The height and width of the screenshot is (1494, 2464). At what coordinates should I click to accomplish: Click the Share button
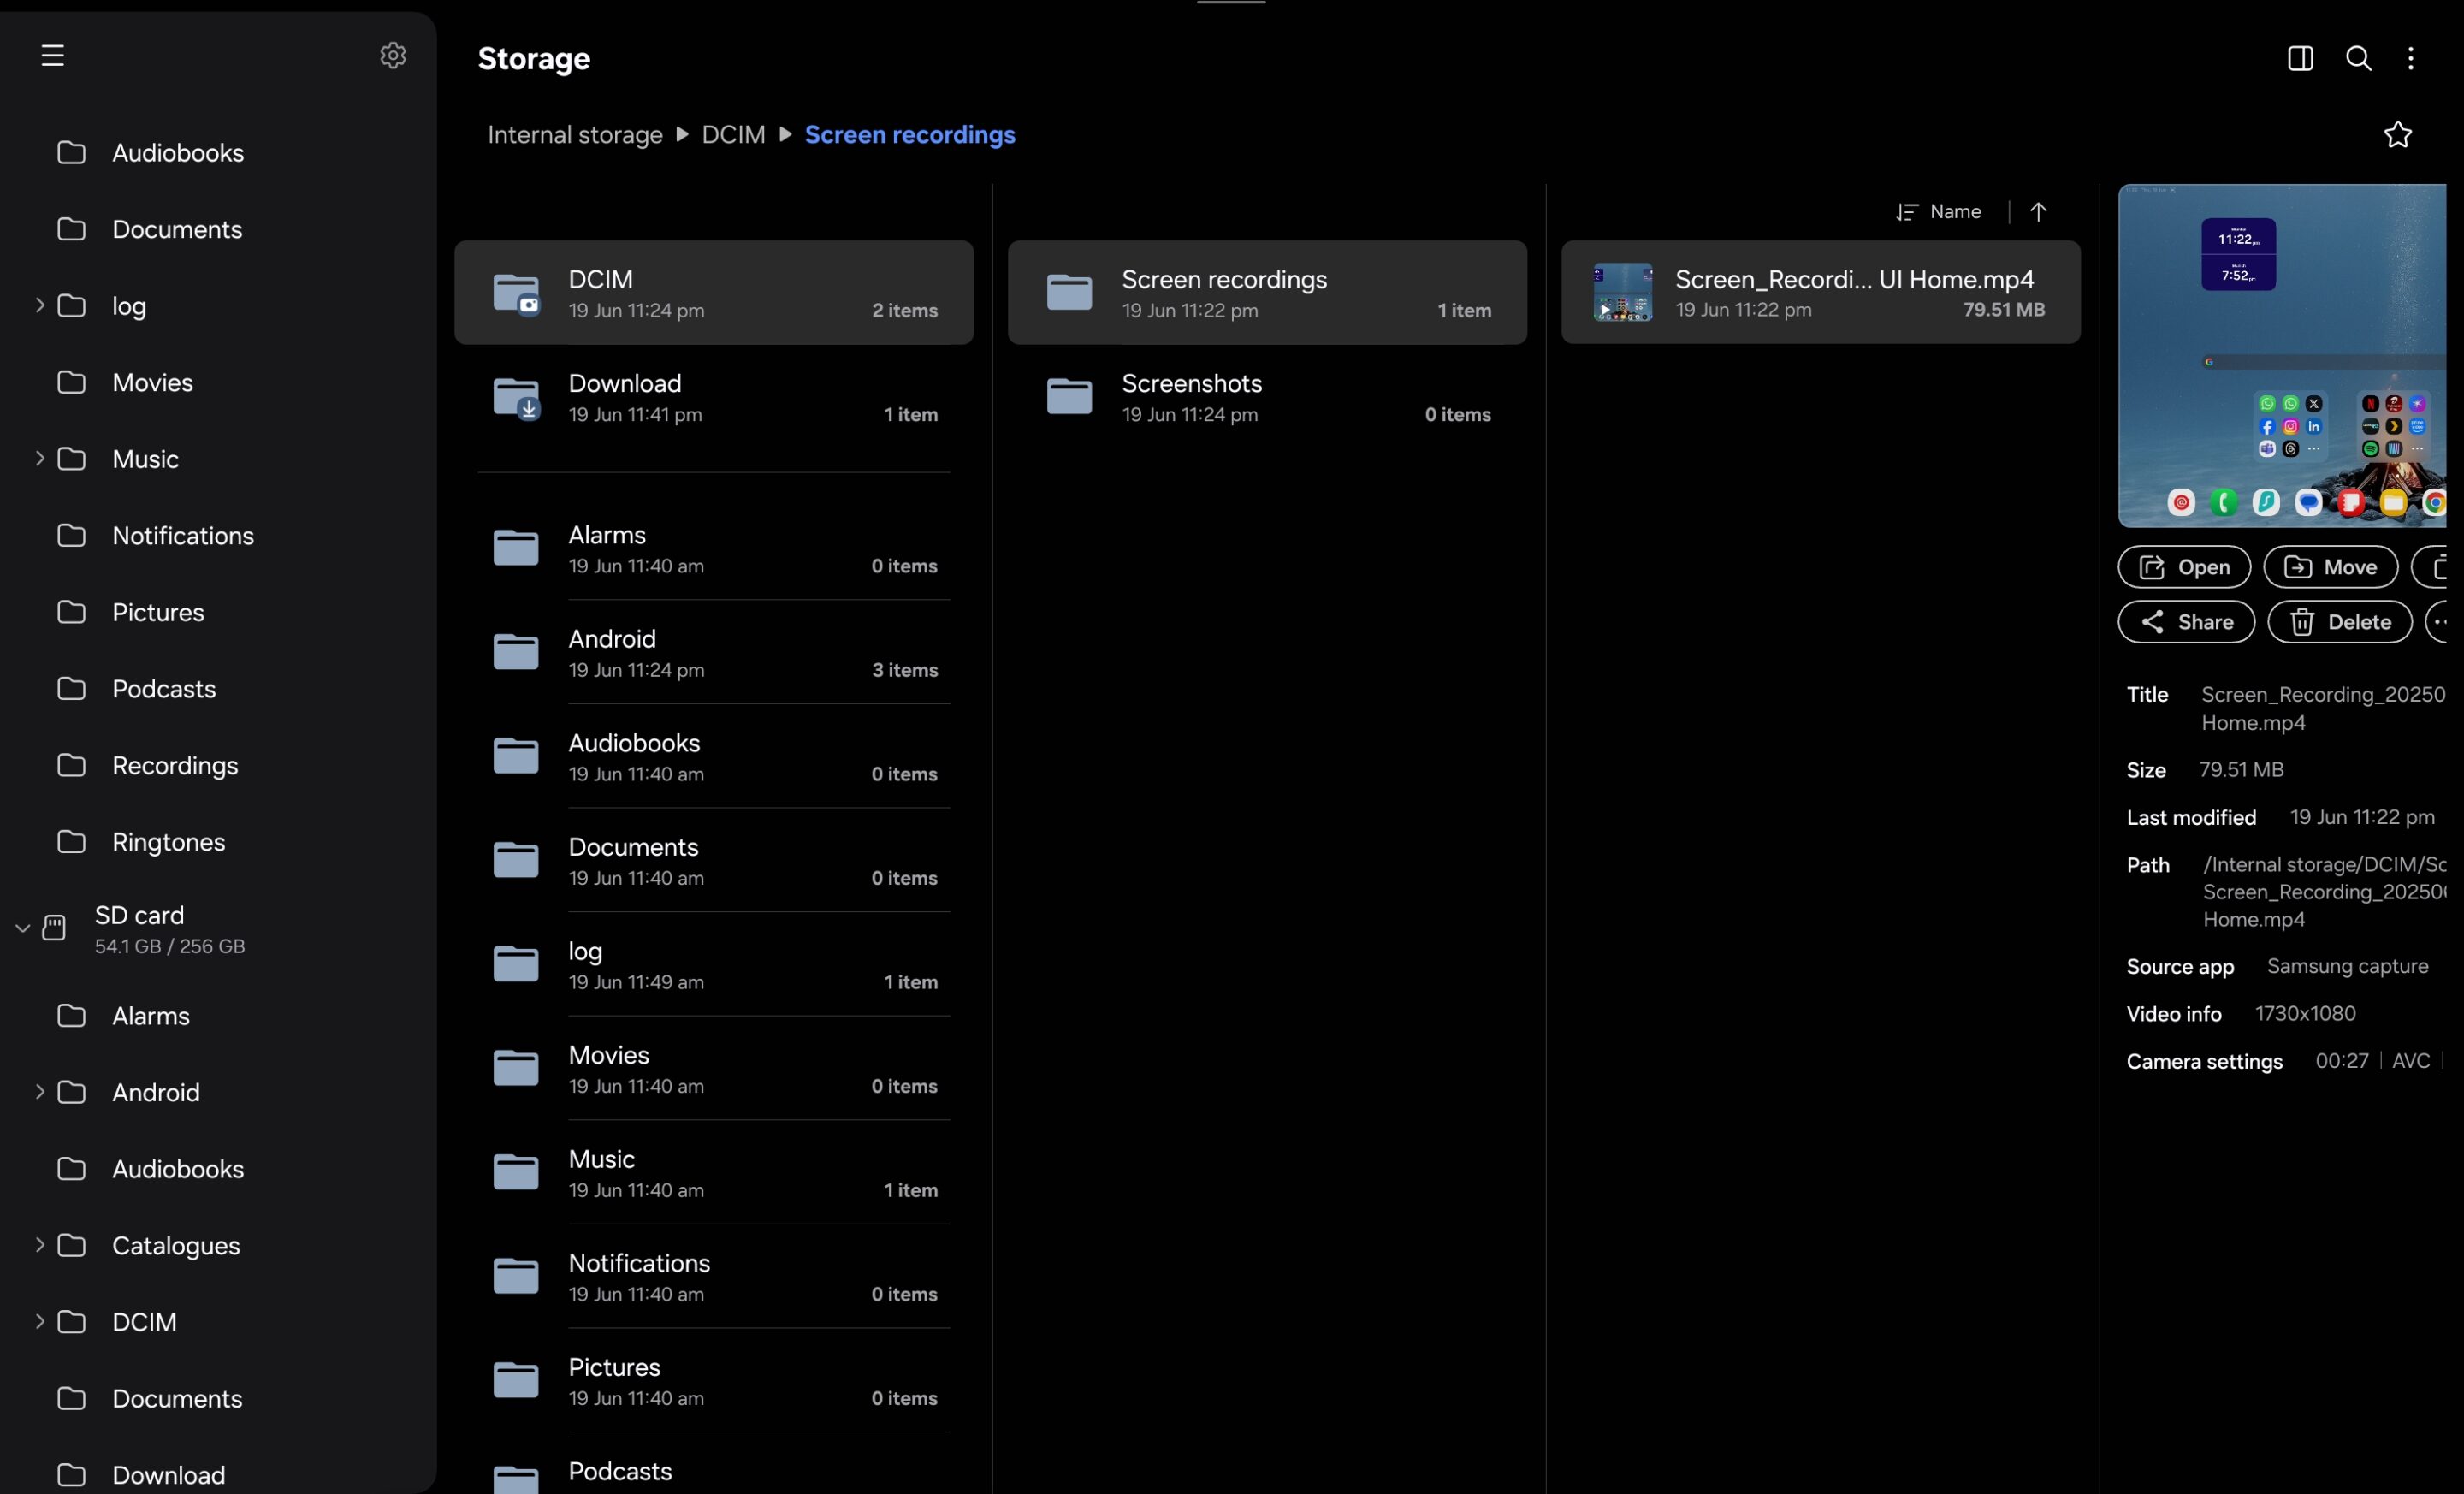pos(2186,622)
